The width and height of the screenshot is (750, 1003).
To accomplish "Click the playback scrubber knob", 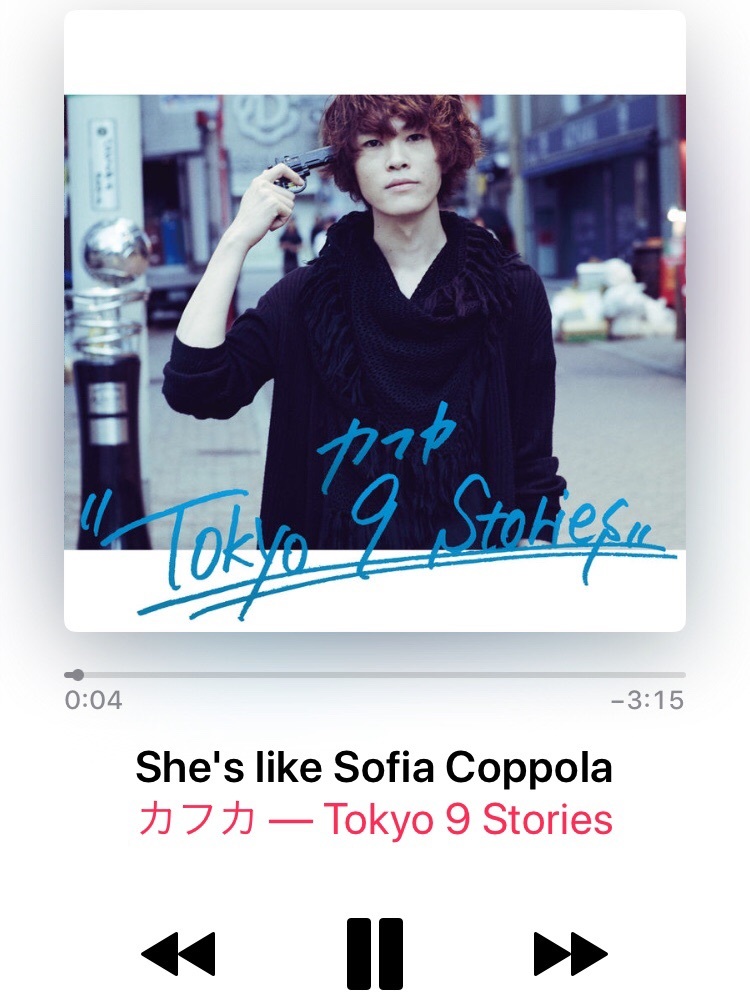I will (x=77, y=675).
